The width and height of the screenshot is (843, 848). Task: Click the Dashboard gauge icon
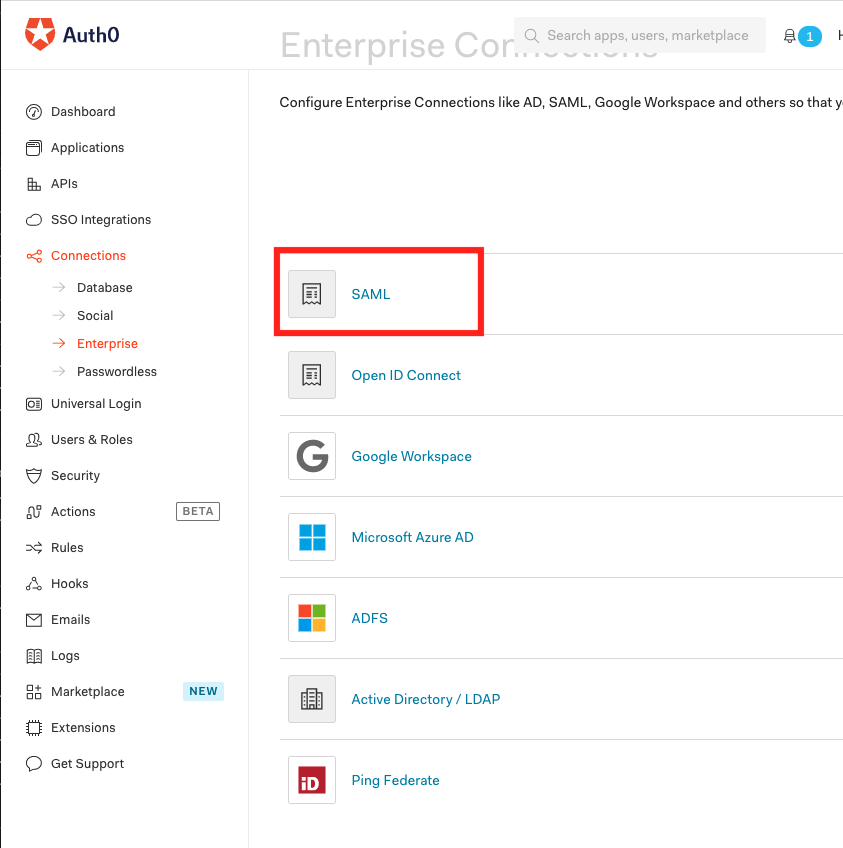pyautogui.click(x=34, y=112)
